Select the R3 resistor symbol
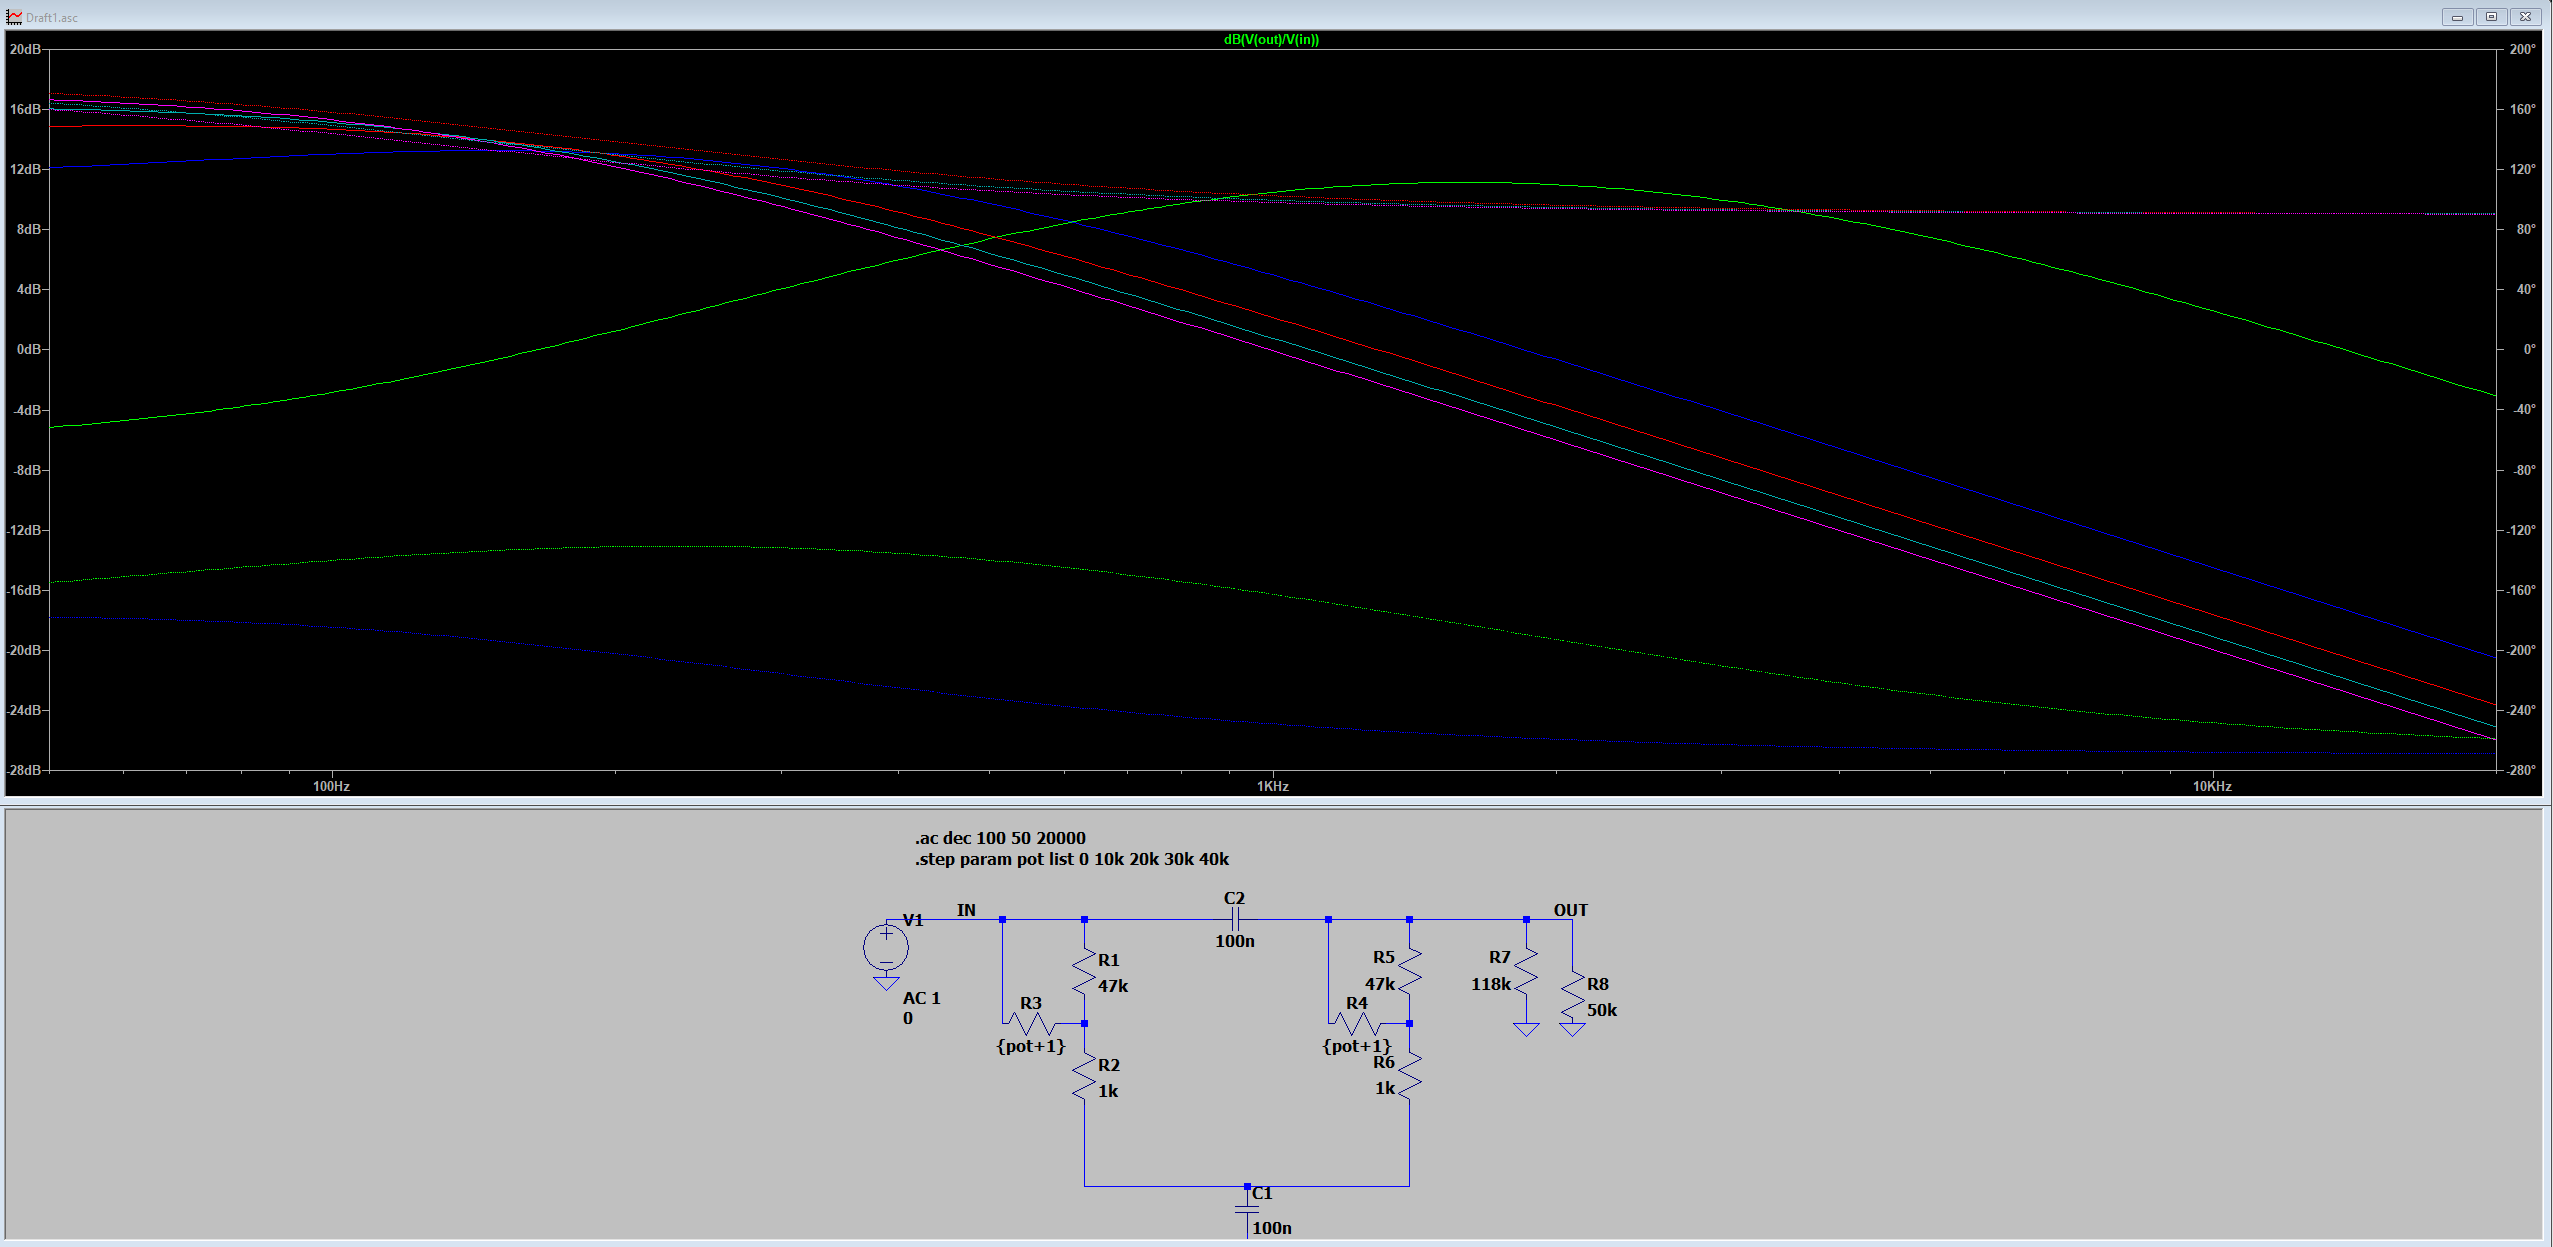The height and width of the screenshot is (1247, 2553). tap(1031, 1023)
